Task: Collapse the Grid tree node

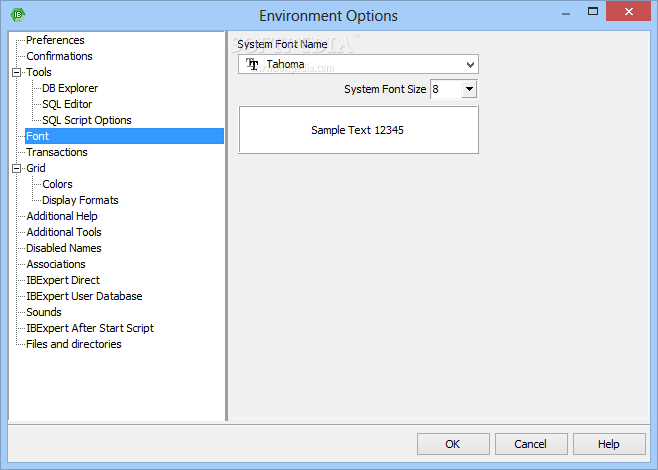Action: click(16, 168)
